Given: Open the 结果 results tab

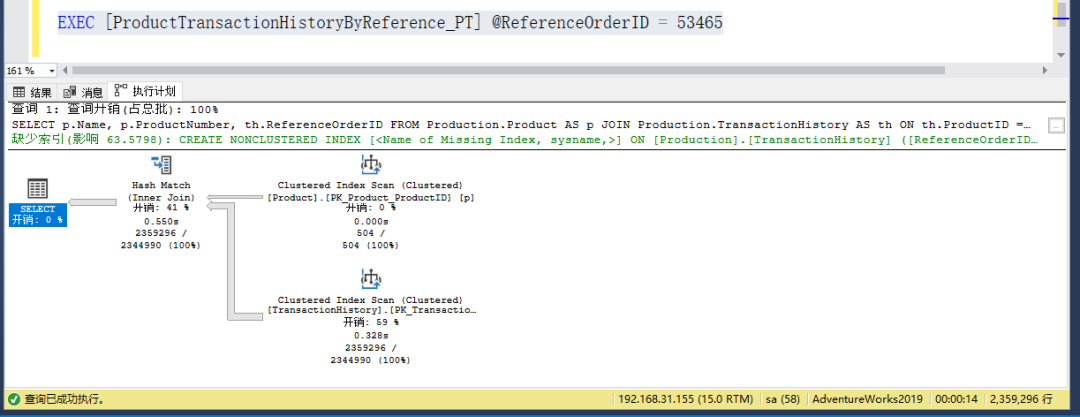Looking at the screenshot, I should tap(32, 92).
